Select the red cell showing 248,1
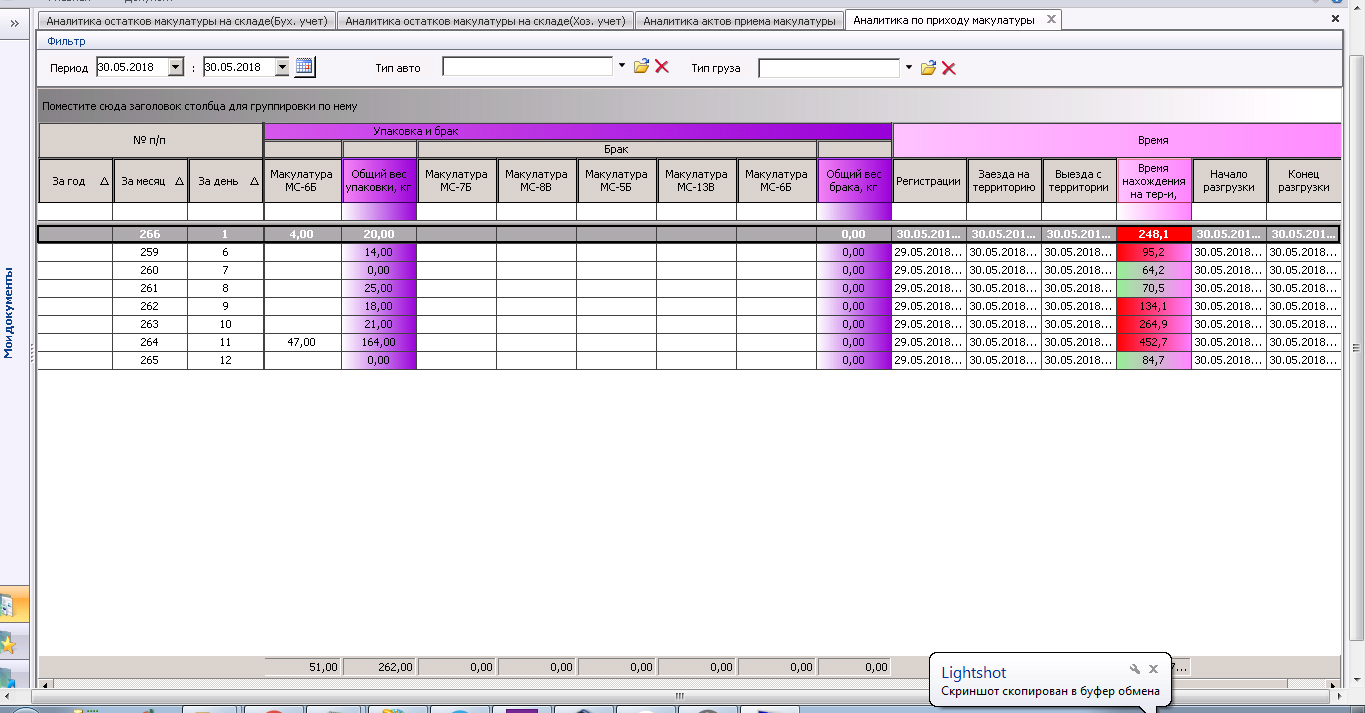1365x713 pixels. tap(1154, 234)
